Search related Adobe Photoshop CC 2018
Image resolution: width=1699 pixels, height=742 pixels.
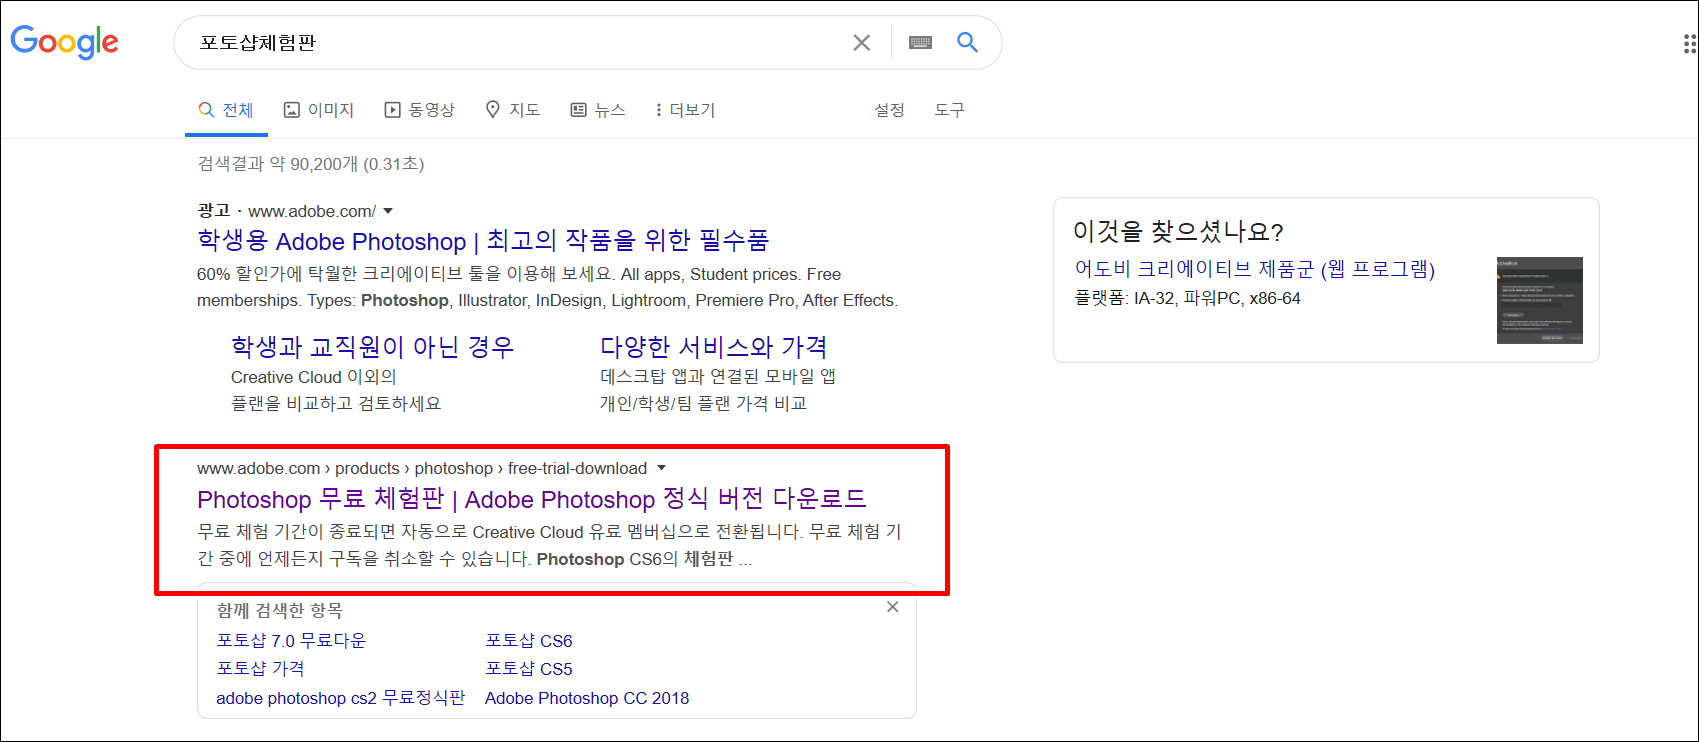tap(587, 698)
